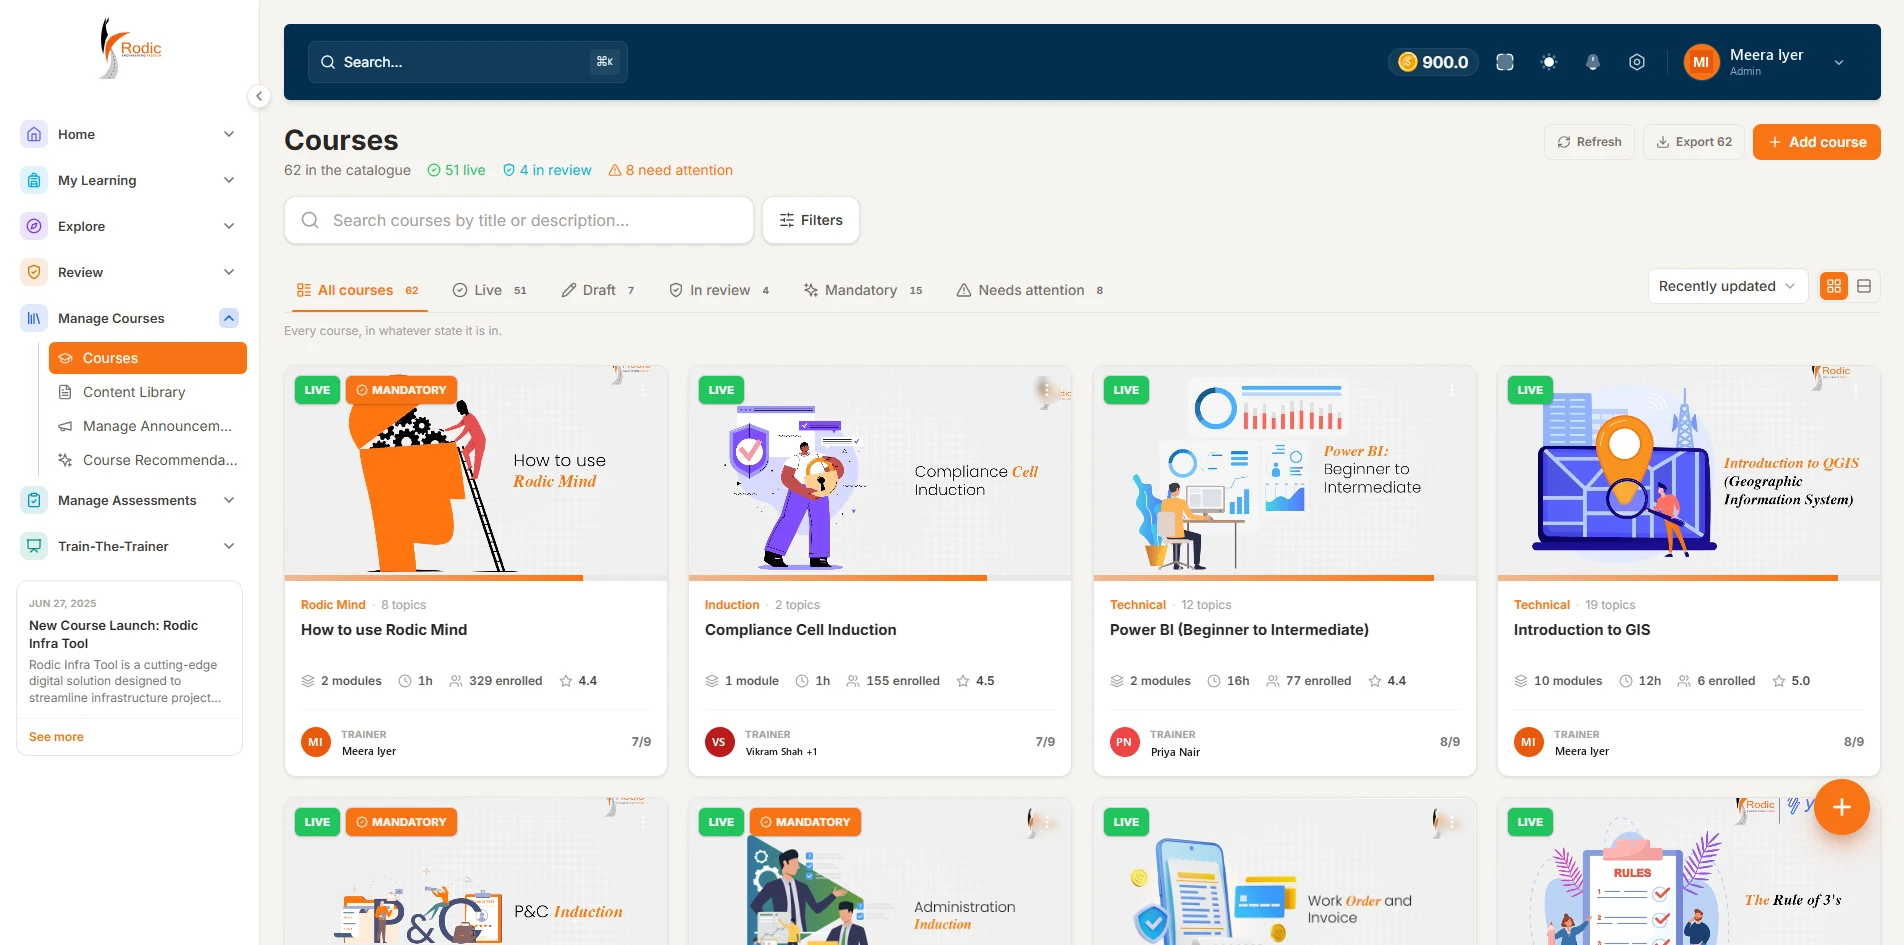Click the Home sidebar icon

point(34,134)
